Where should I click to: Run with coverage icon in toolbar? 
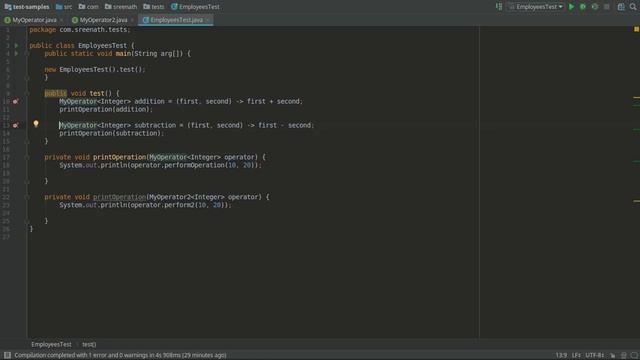(595, 7)
